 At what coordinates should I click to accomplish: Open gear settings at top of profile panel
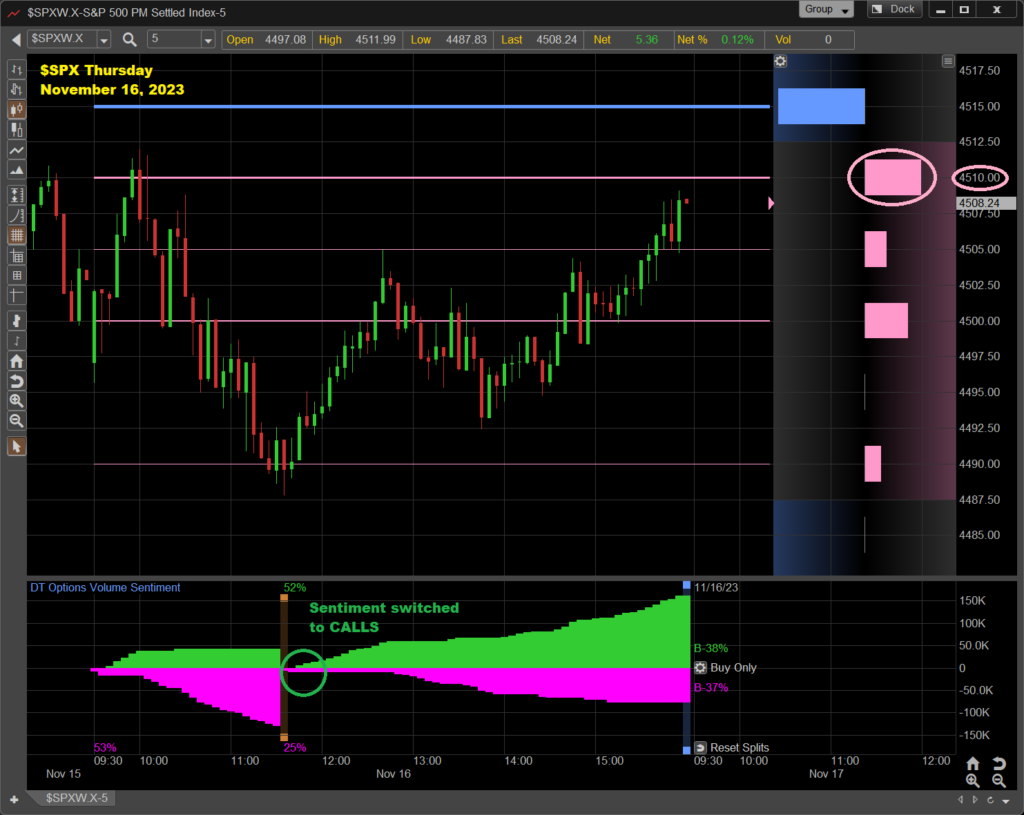[x=780, y=61]
